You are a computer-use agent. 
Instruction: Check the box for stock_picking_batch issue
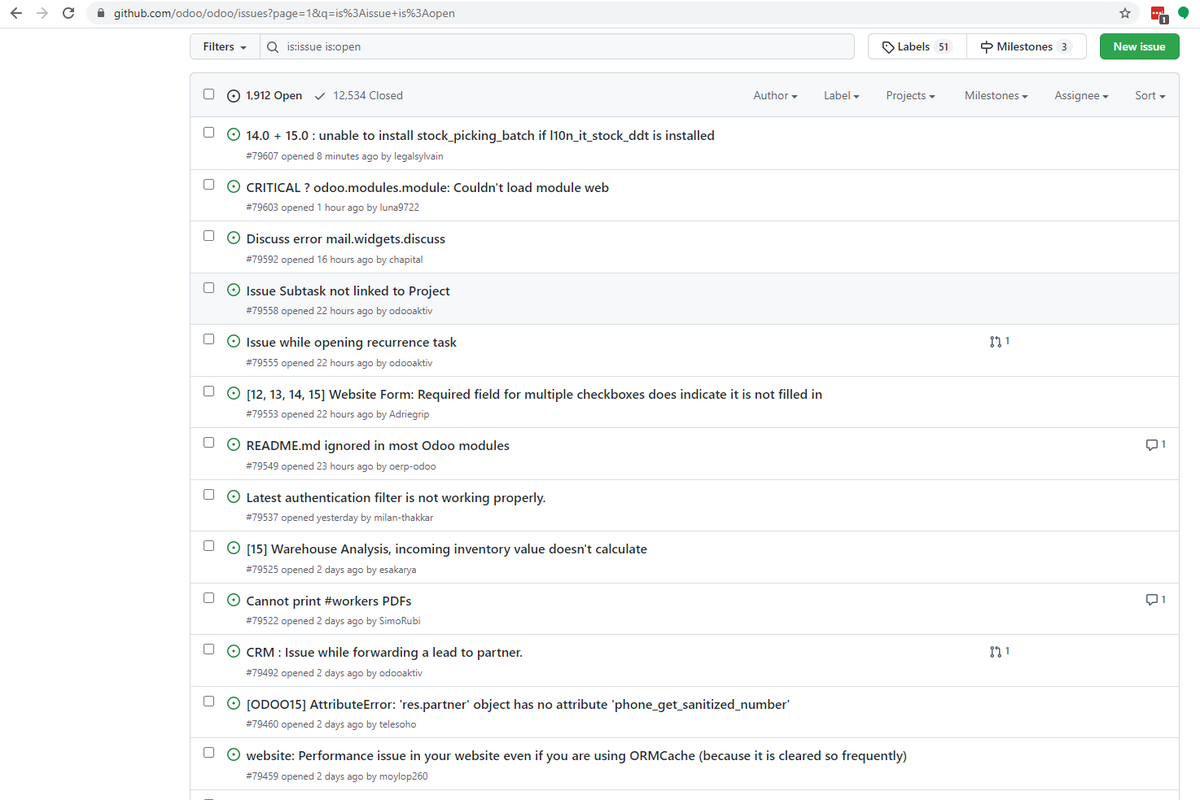(x=209, y=132)
